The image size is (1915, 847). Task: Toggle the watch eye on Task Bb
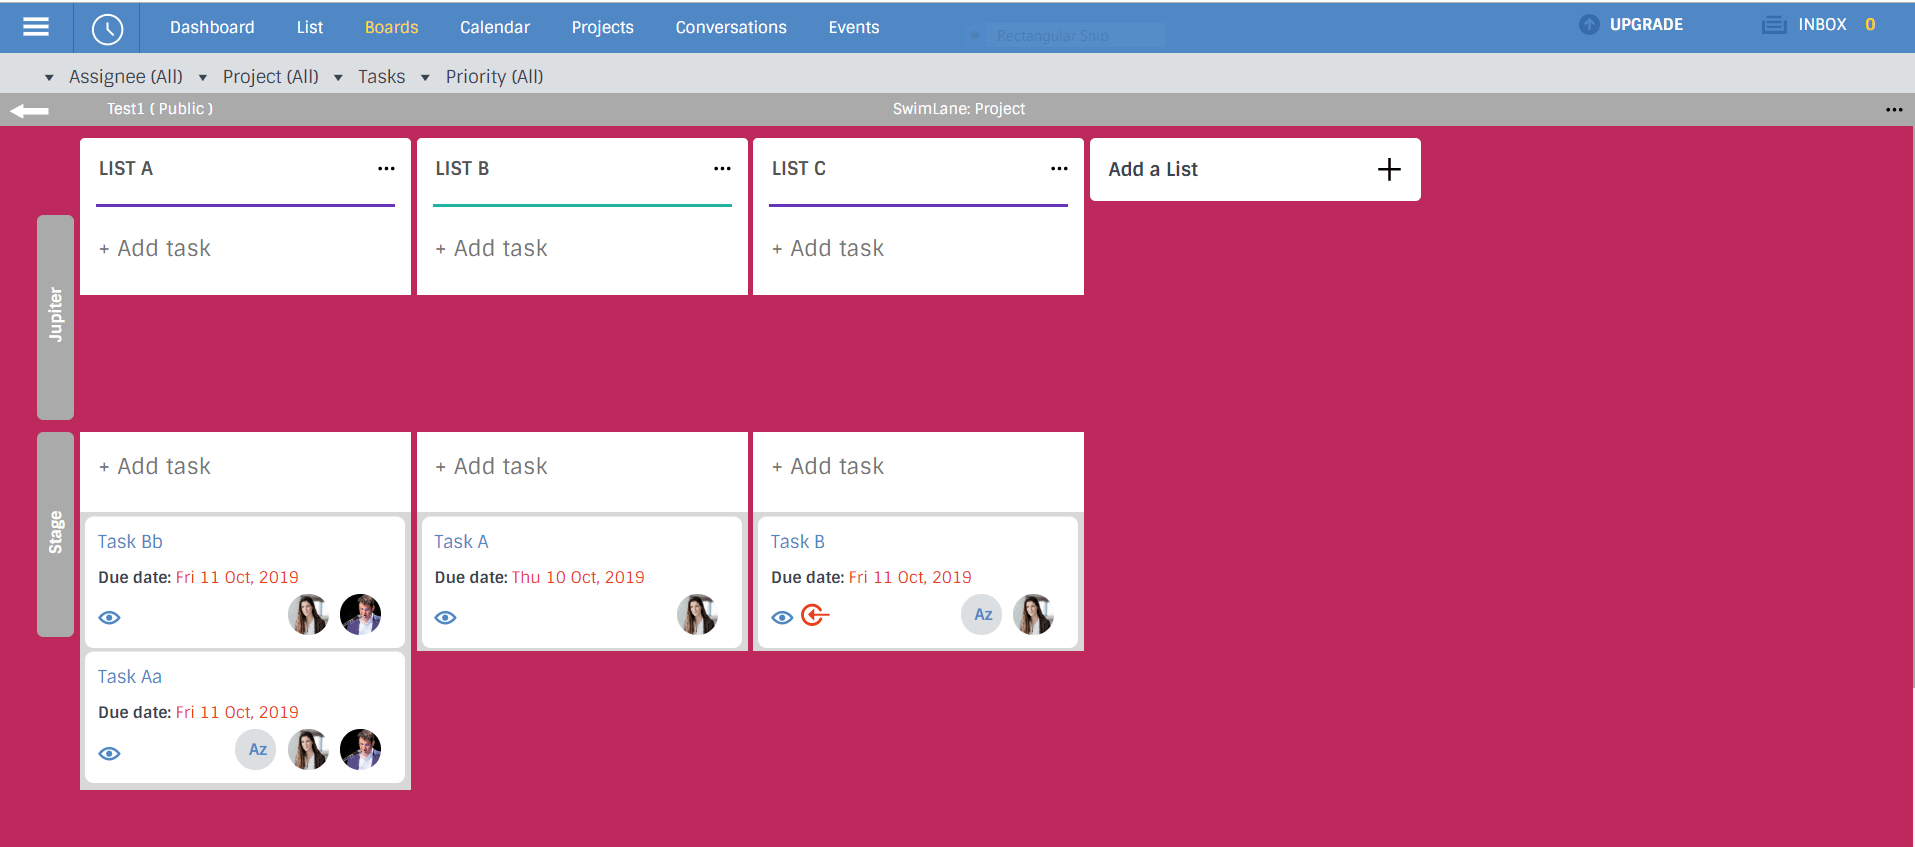pos(110,618)
